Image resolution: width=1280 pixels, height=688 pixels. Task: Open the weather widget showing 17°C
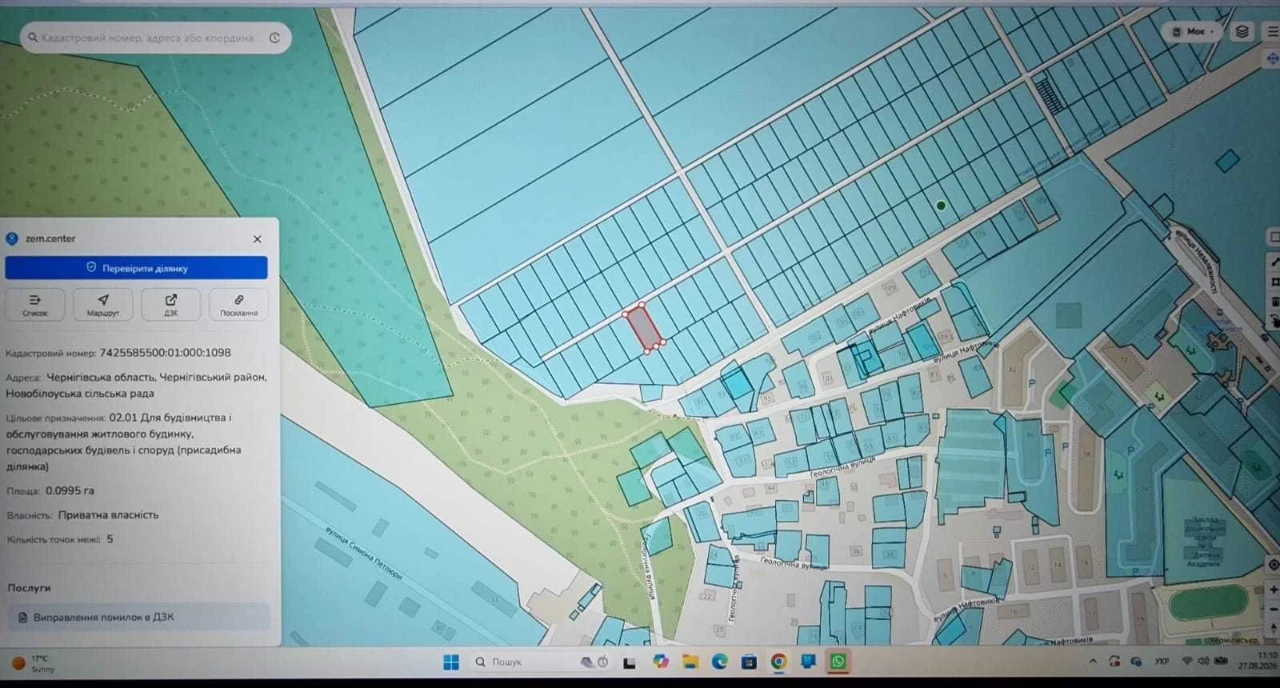click(x=34, y=663)
